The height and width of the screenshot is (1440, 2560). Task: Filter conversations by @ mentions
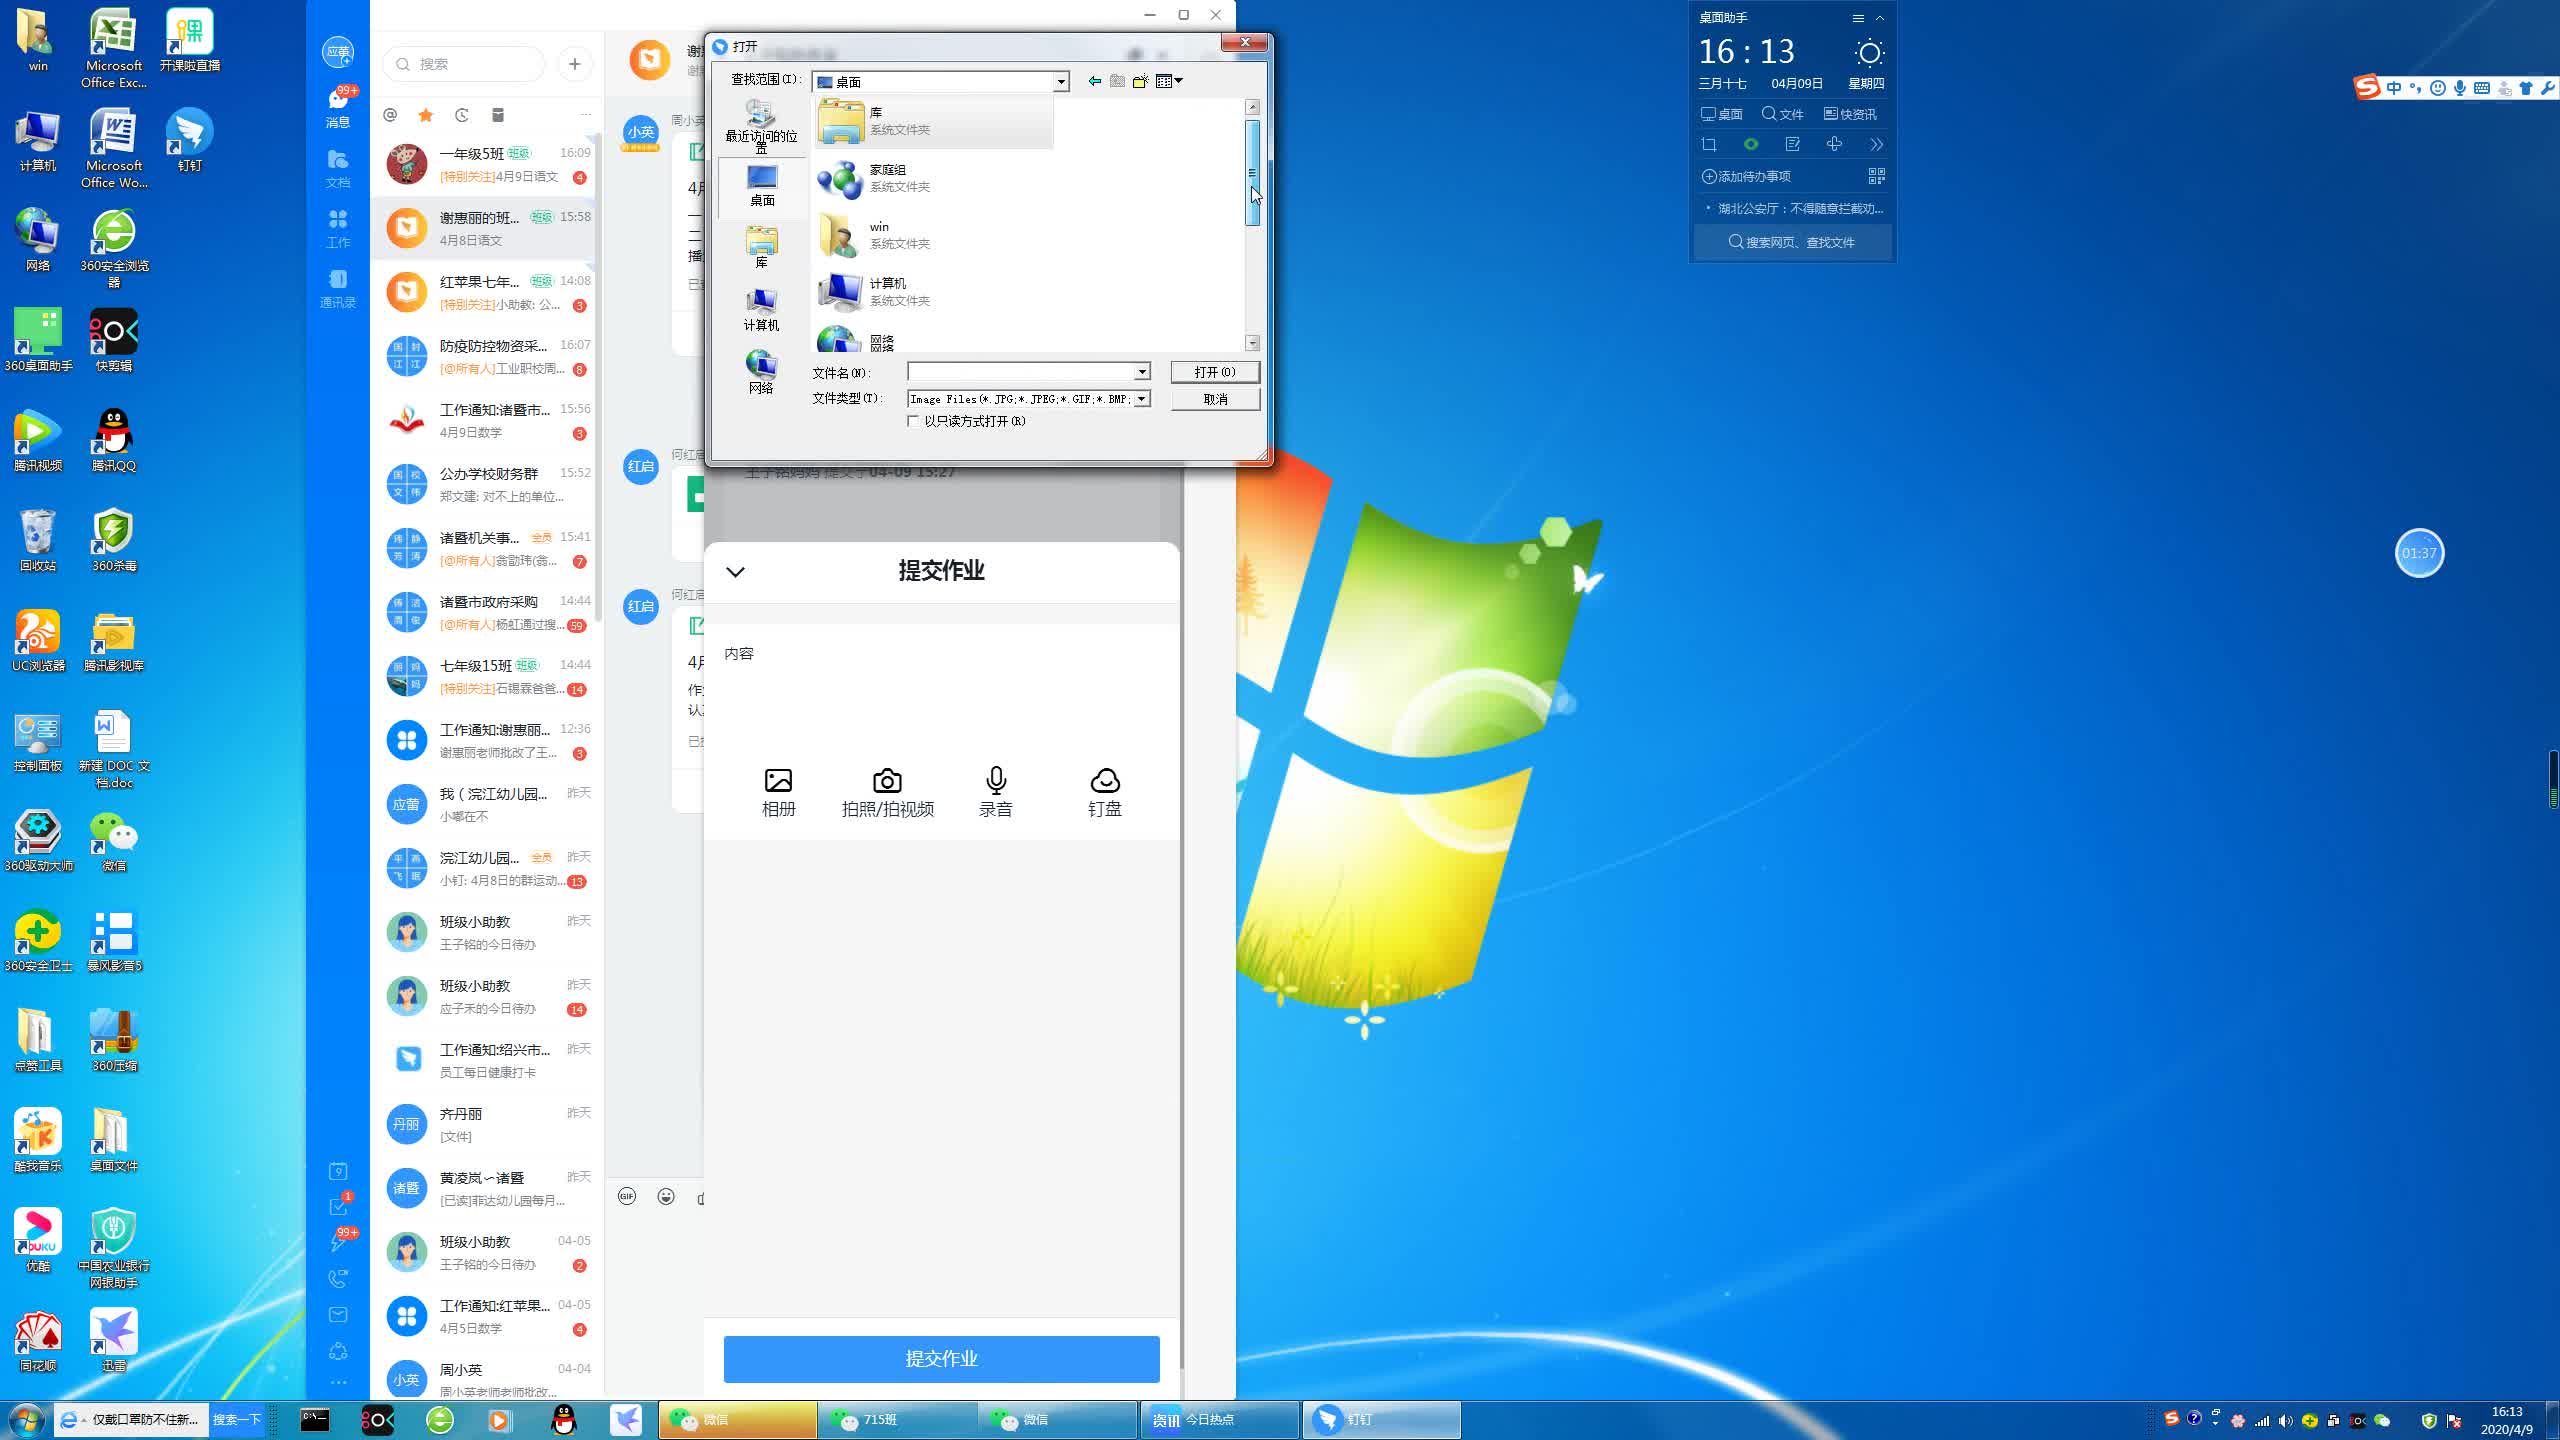390,115
